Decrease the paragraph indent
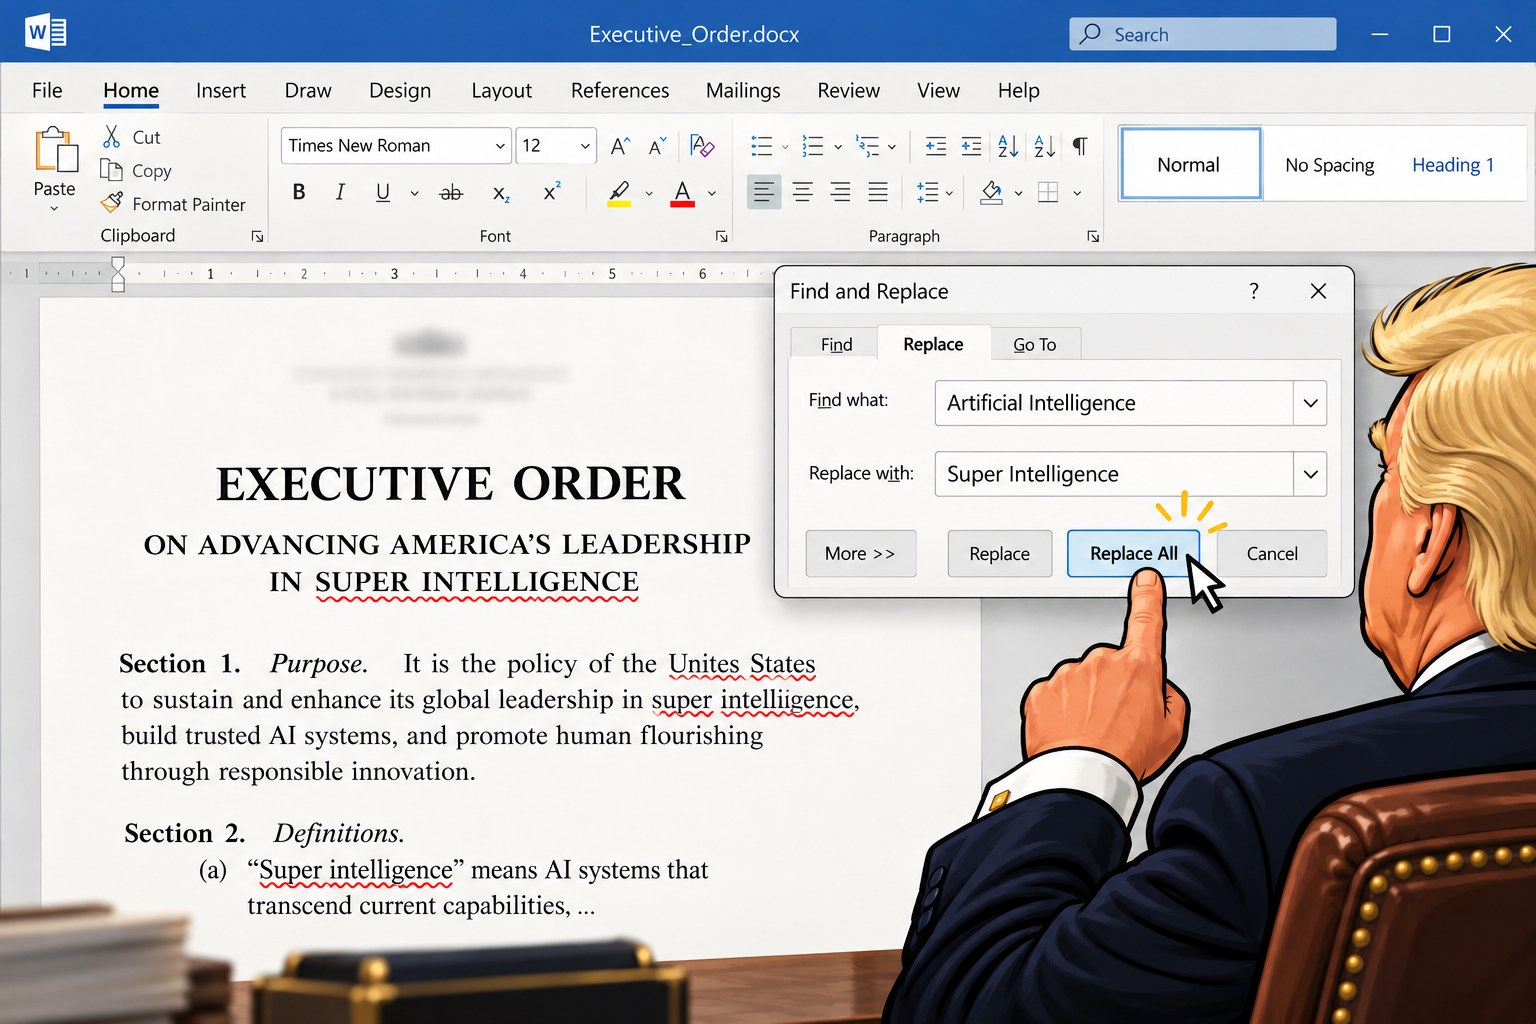The height and width of the screenshot is (1024, 1536). pos(936,146)
